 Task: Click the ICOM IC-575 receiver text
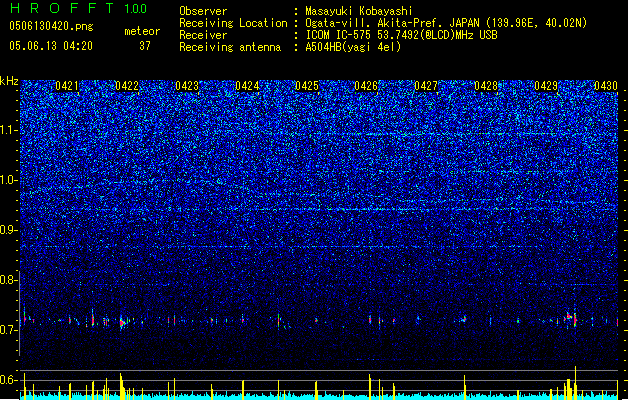coord(401,35)
